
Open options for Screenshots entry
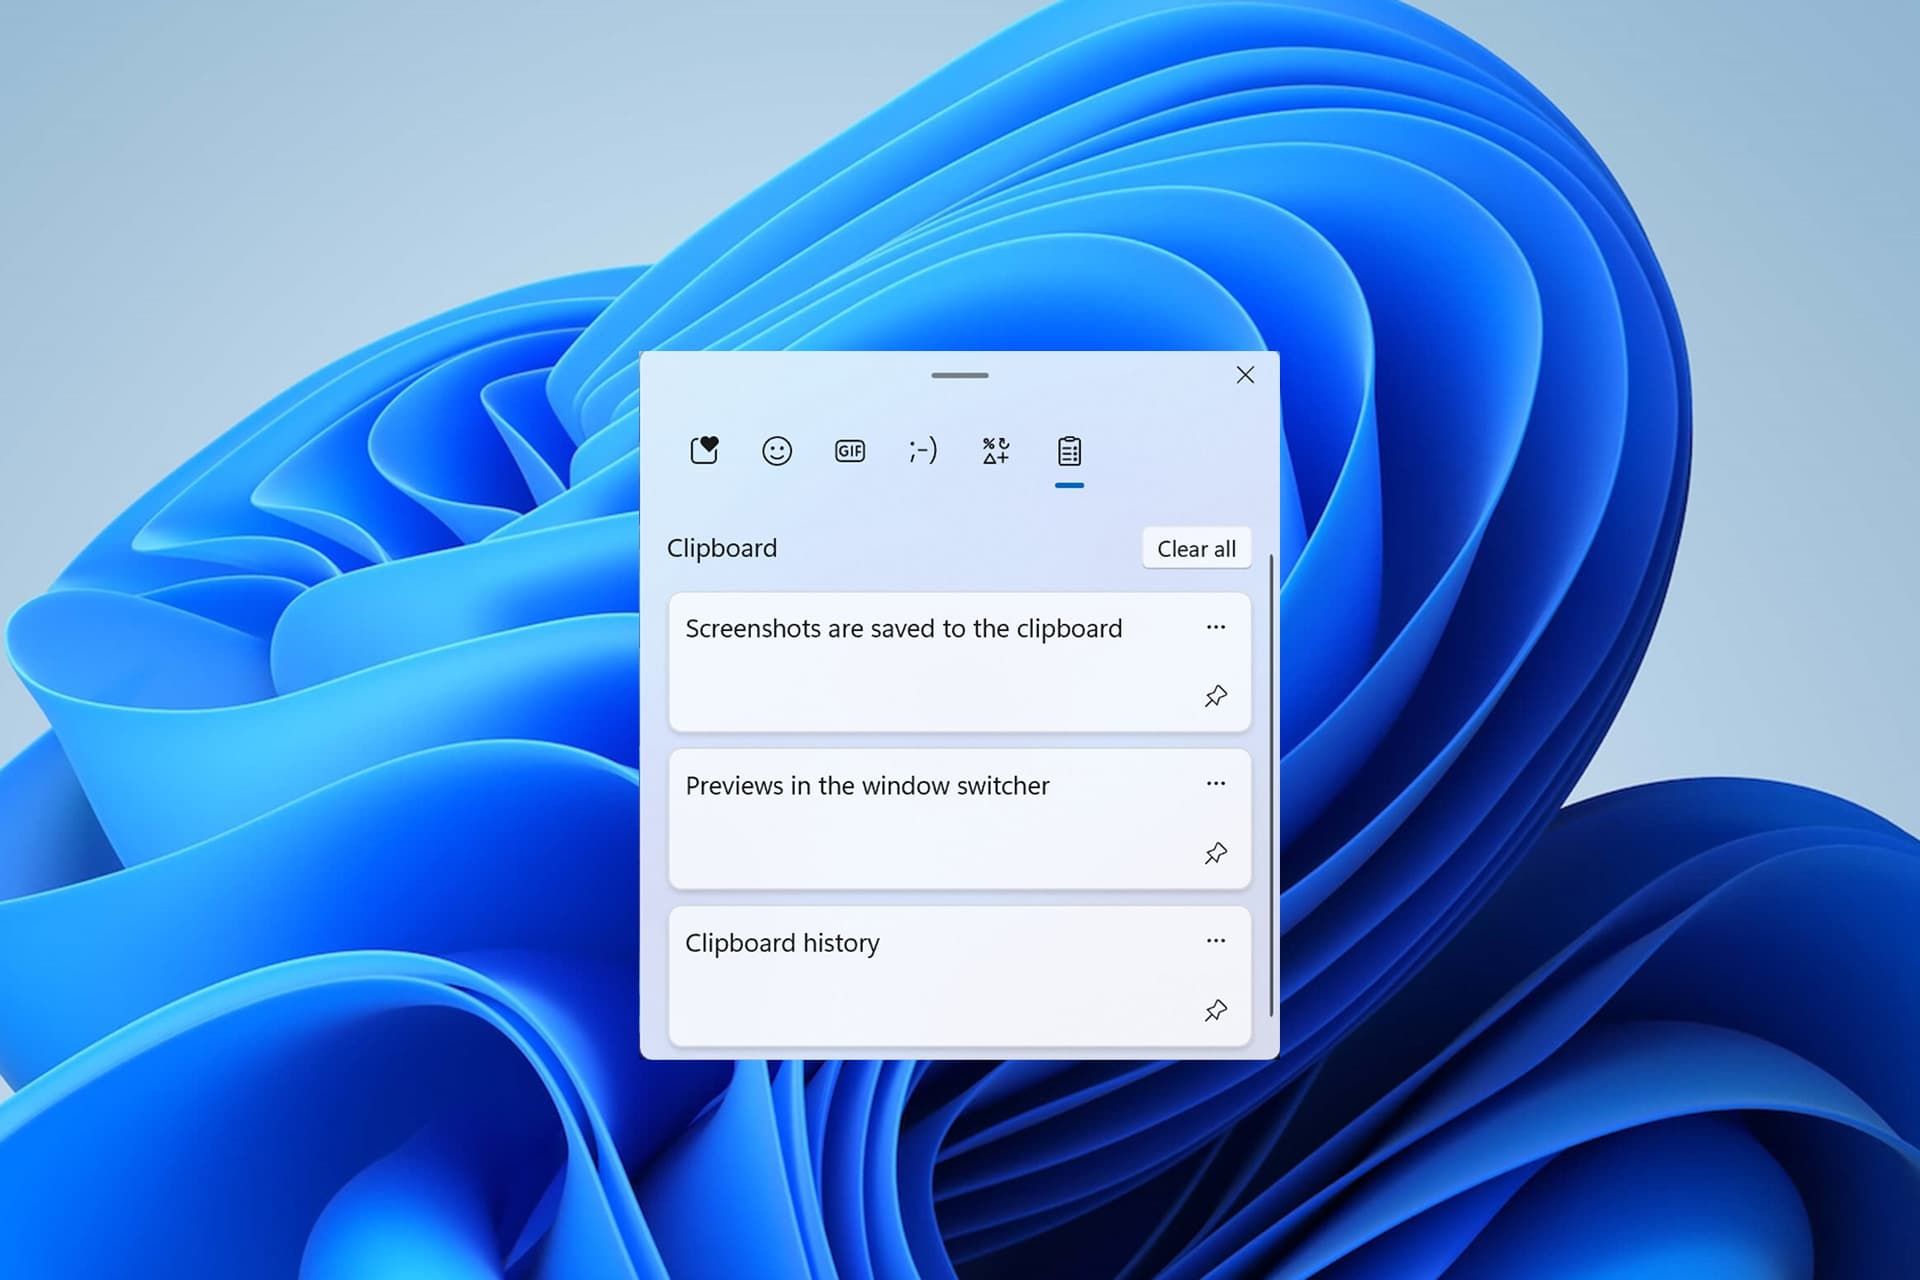(1216, 627)
